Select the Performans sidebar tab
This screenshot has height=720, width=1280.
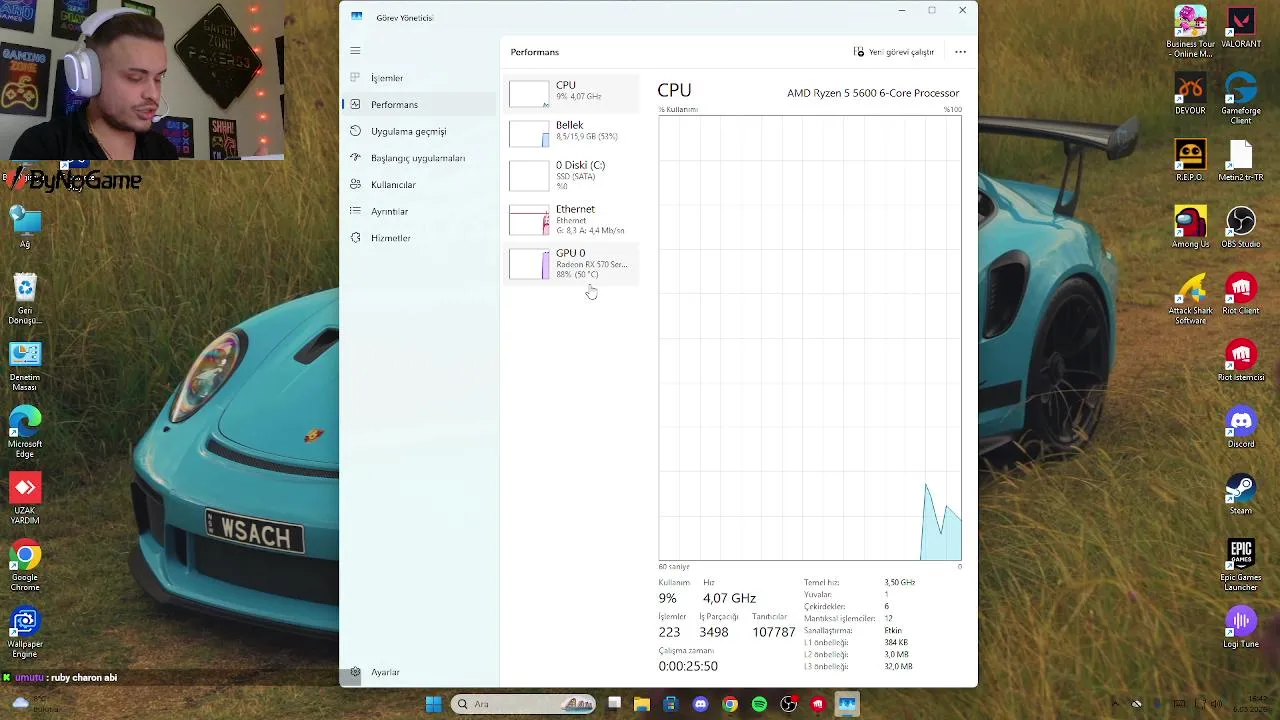tap(418, 104)
